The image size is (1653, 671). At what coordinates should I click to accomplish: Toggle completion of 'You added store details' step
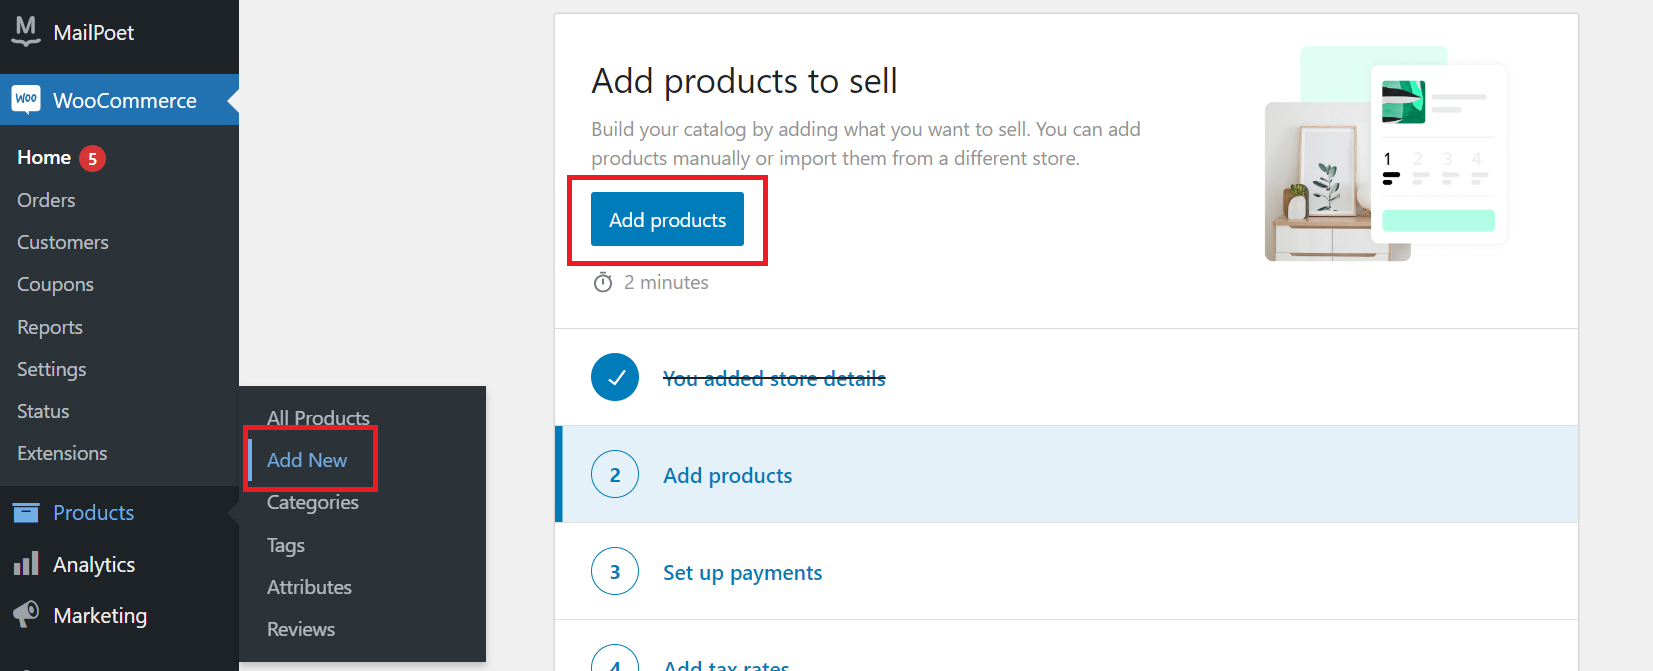pyautogui.click(x=774, y=378)
